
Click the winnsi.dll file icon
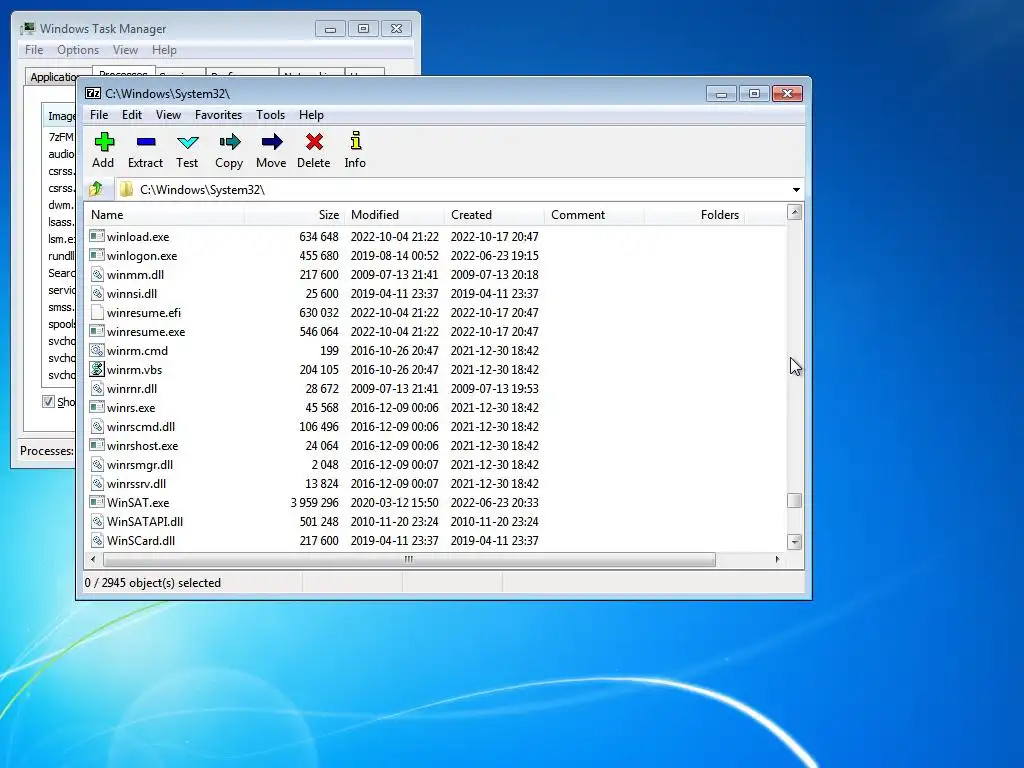[x=97, y=293]
